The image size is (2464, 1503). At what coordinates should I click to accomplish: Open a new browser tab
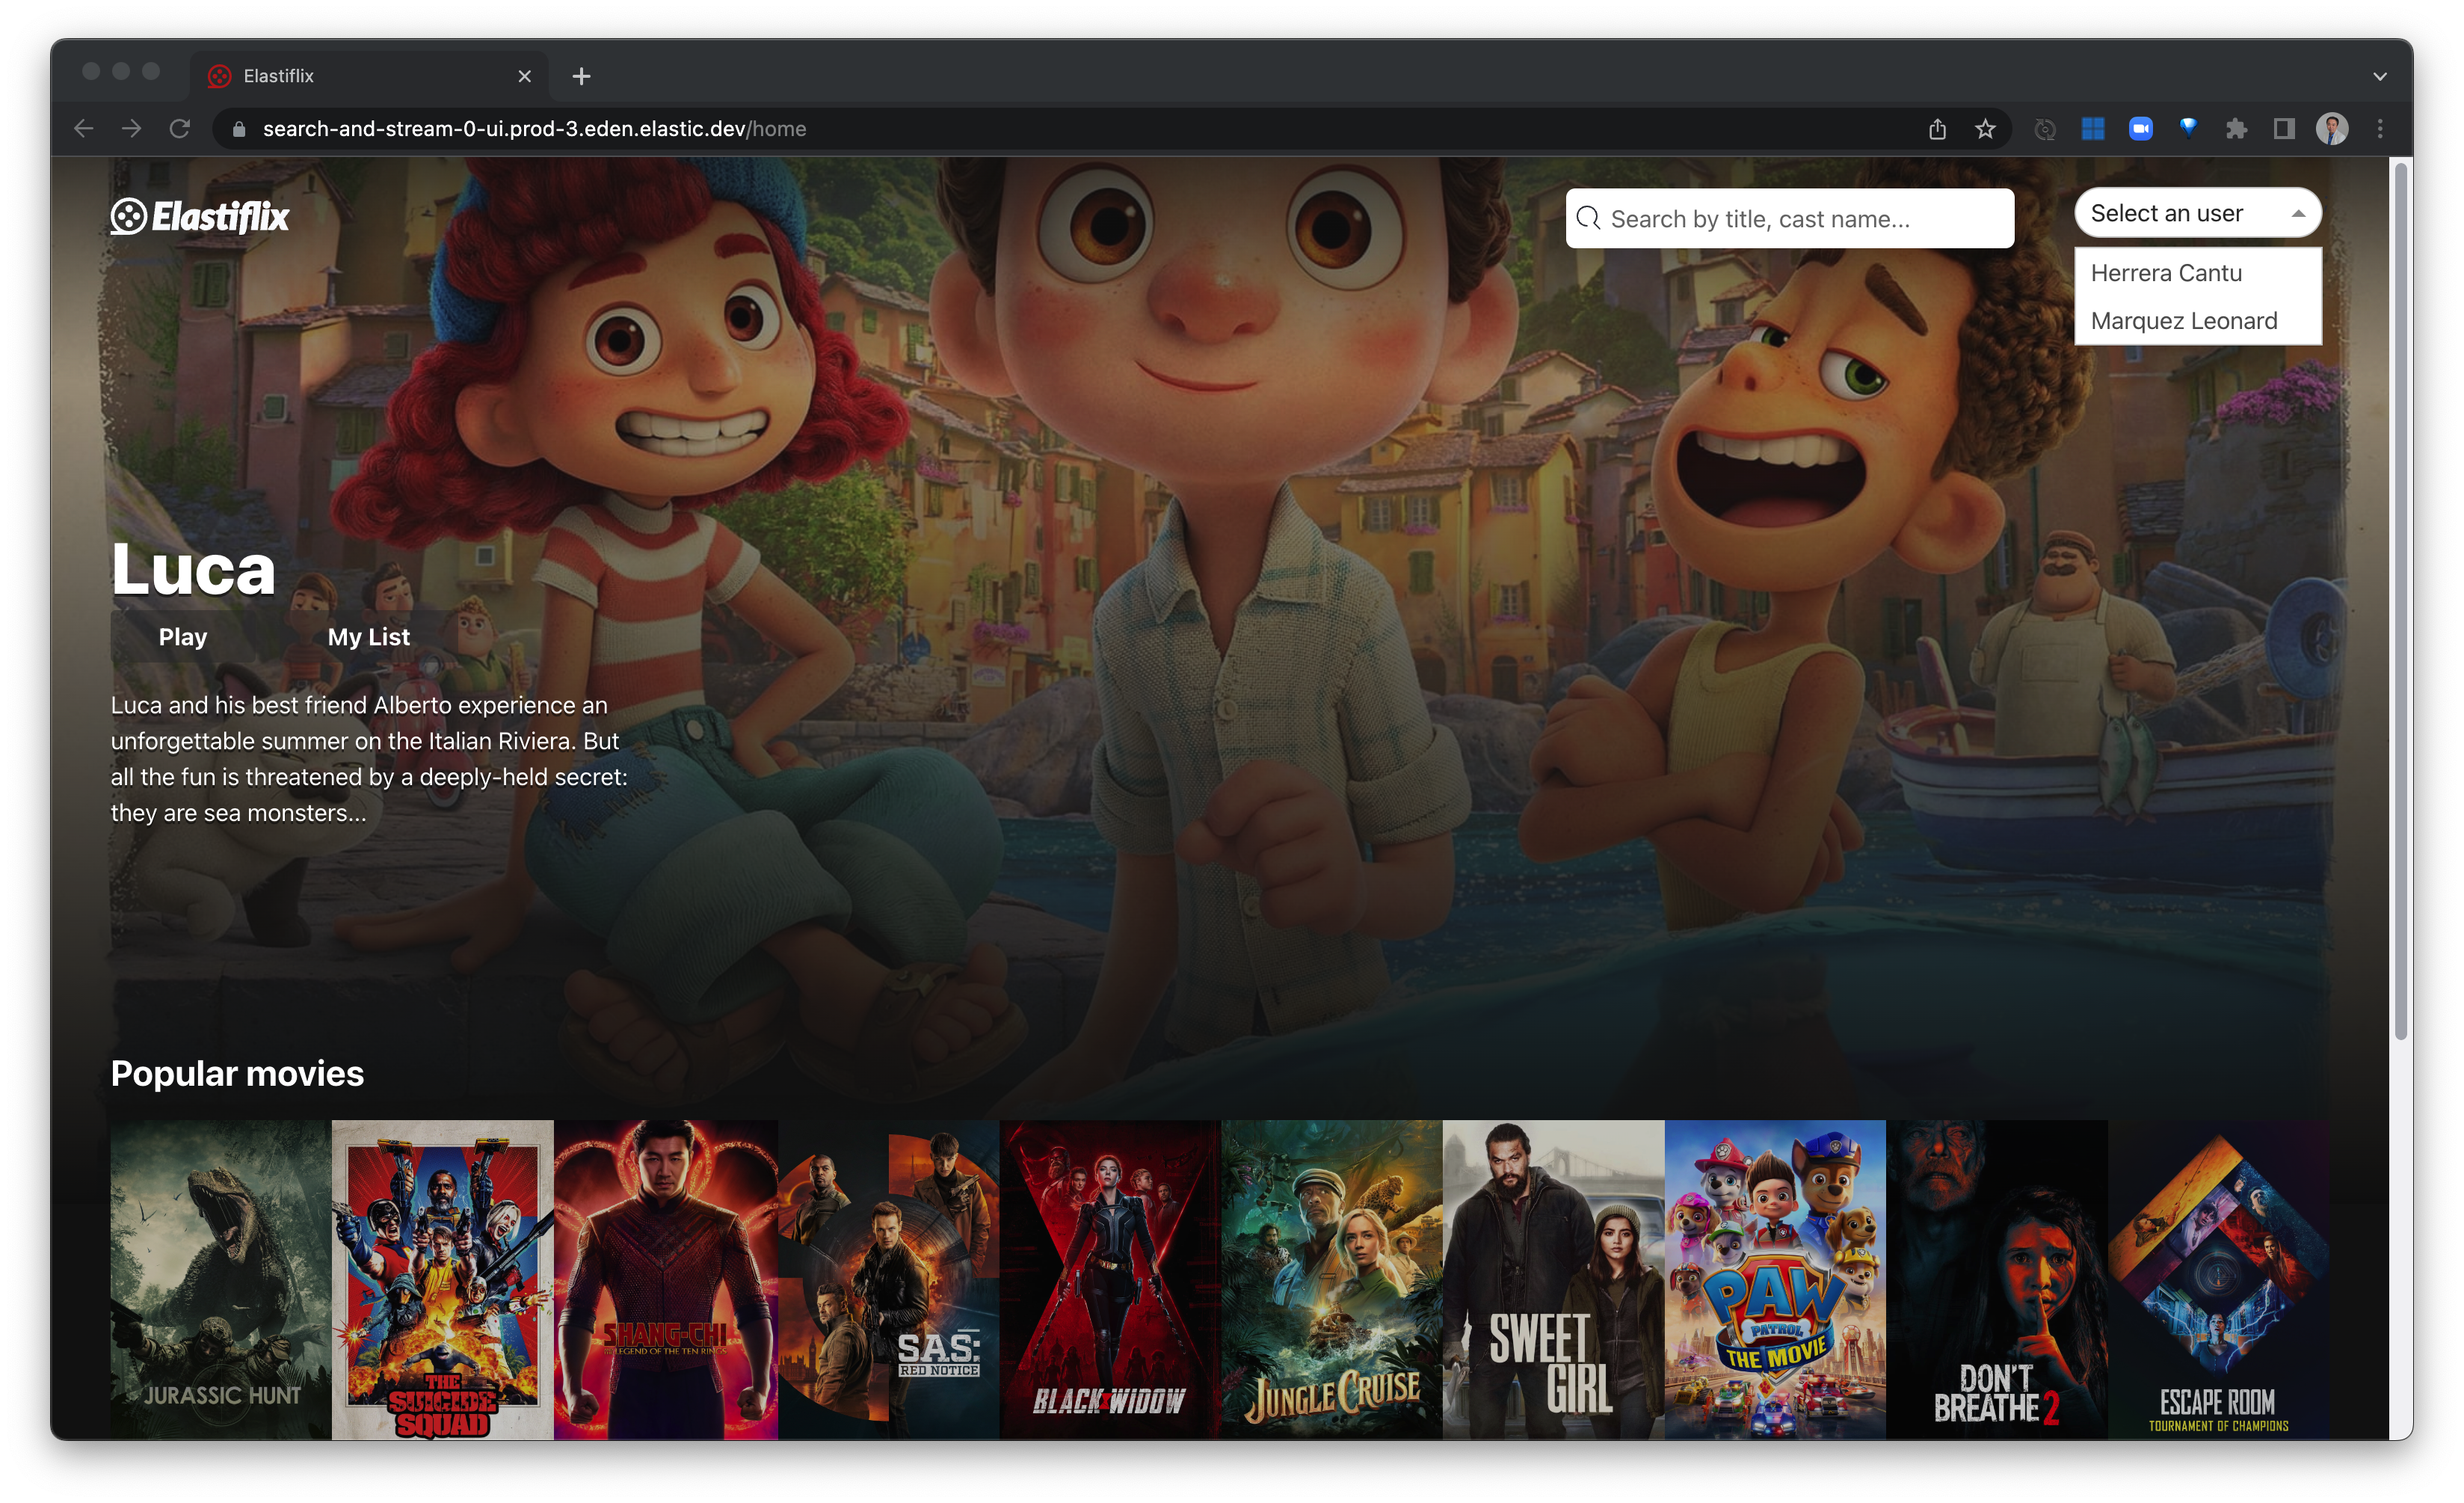pos(581,76)
